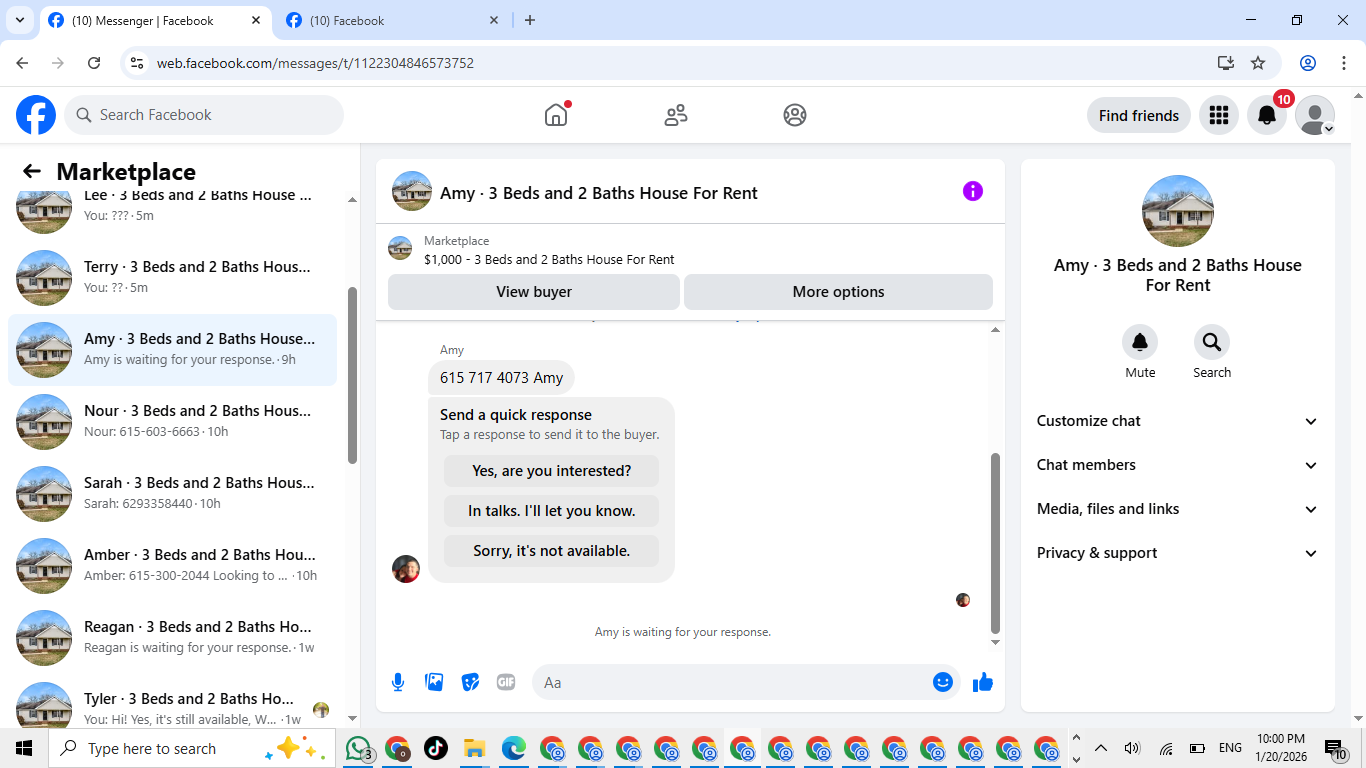
Task: Expand Media, files and links section
Action: tap(1178, 509)
